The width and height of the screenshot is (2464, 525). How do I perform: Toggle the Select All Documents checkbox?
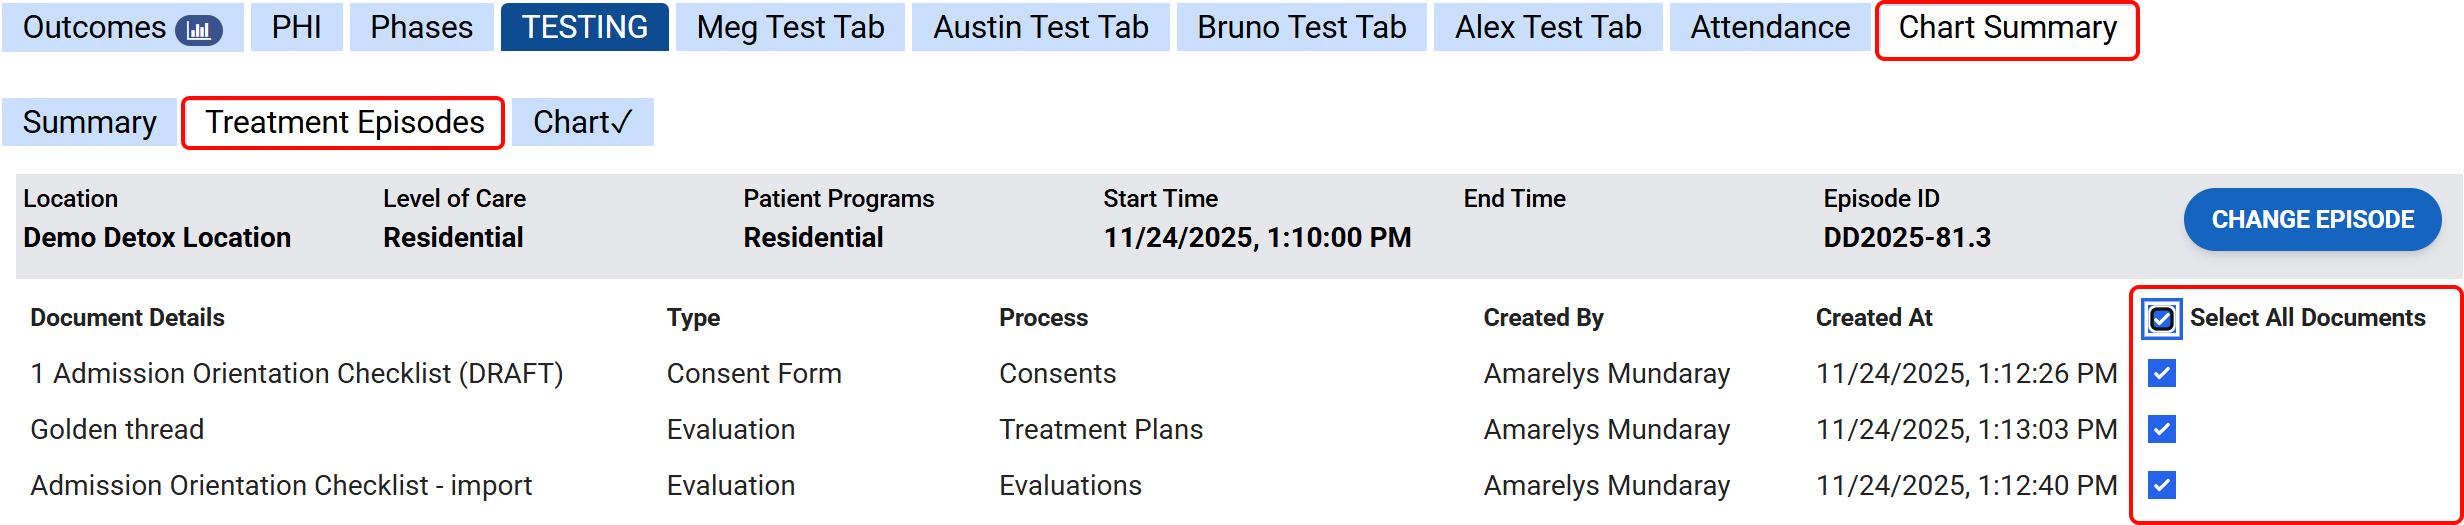(x=2162, y=319)
